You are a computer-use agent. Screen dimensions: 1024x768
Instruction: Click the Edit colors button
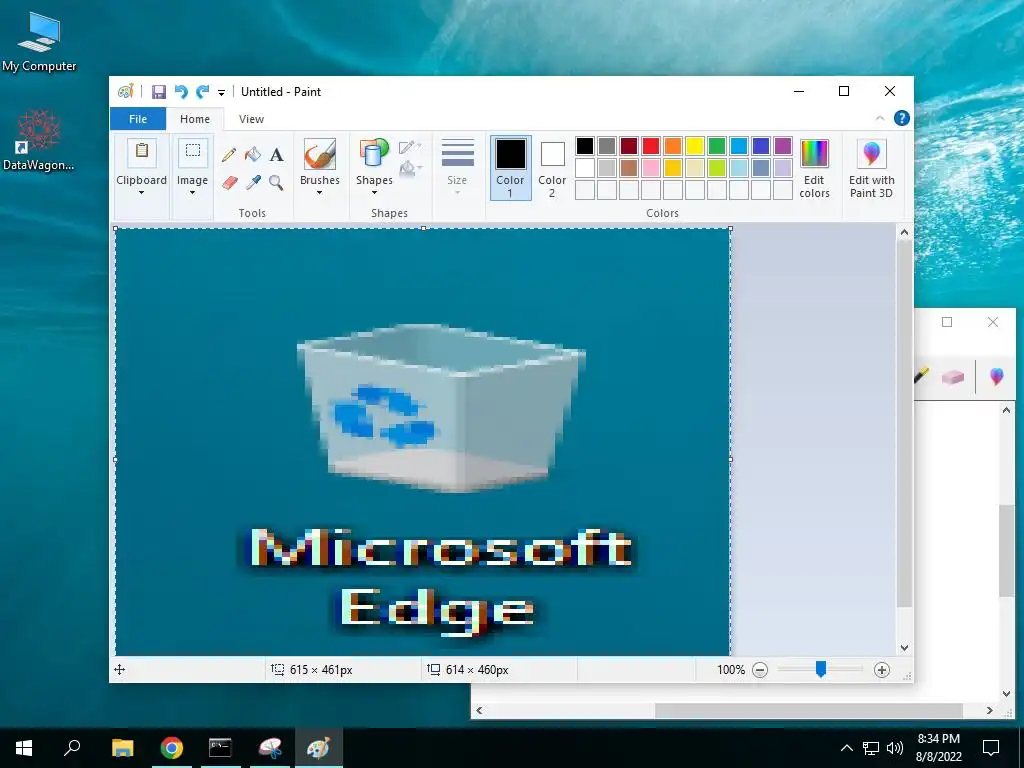pos(814,168)
